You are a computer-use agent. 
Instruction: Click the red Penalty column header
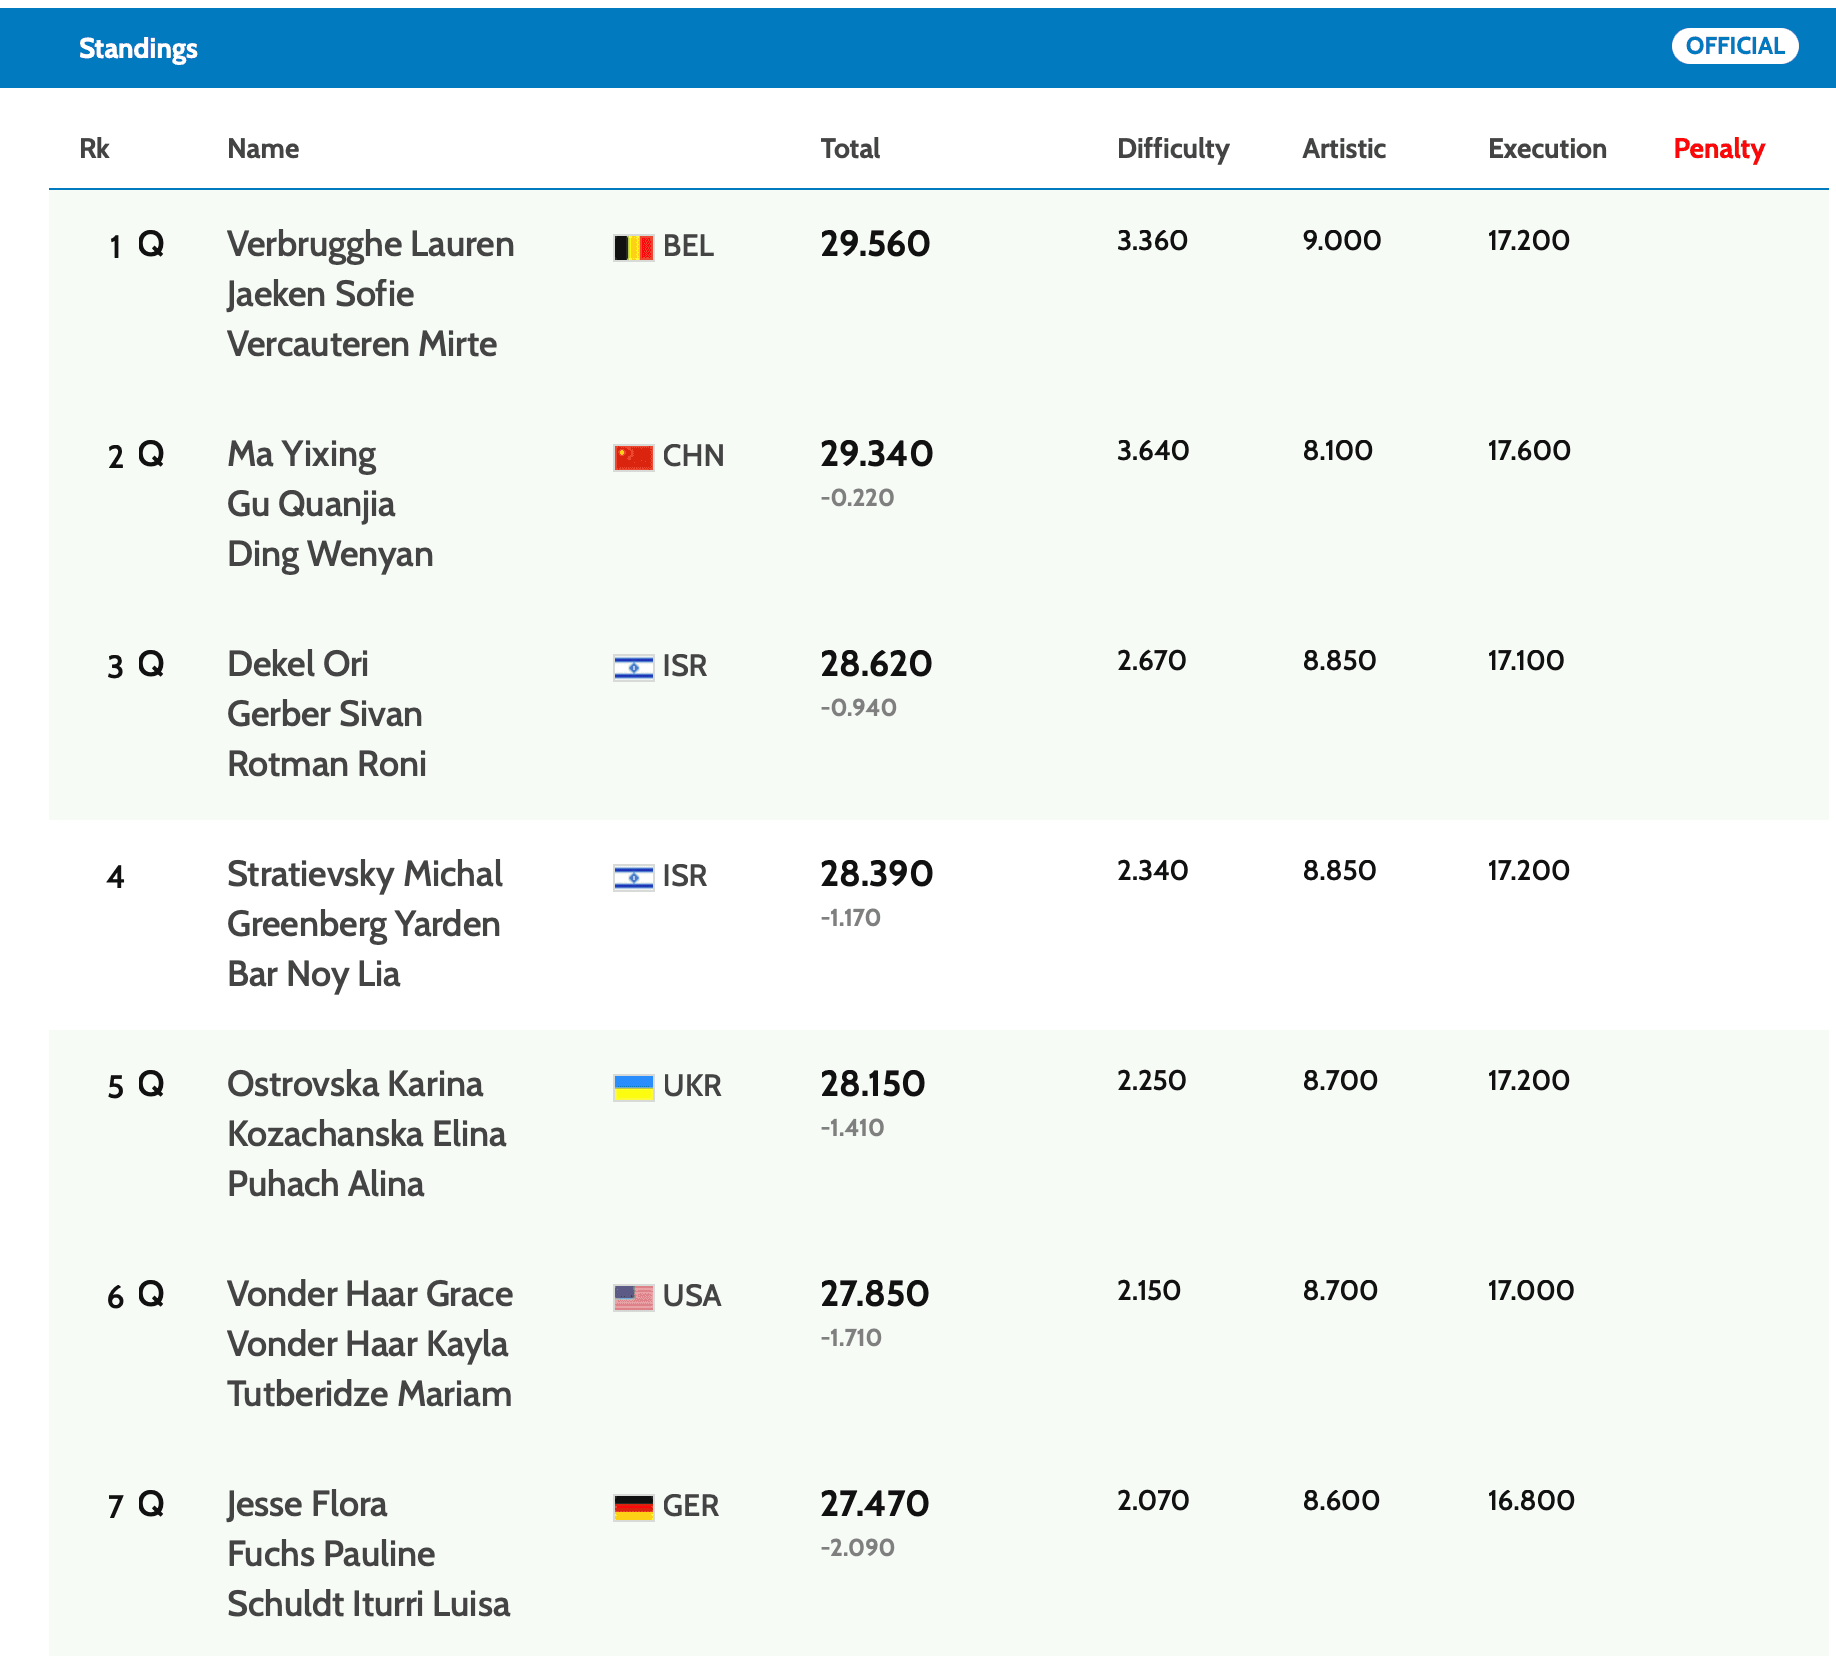pos(1718,149)
